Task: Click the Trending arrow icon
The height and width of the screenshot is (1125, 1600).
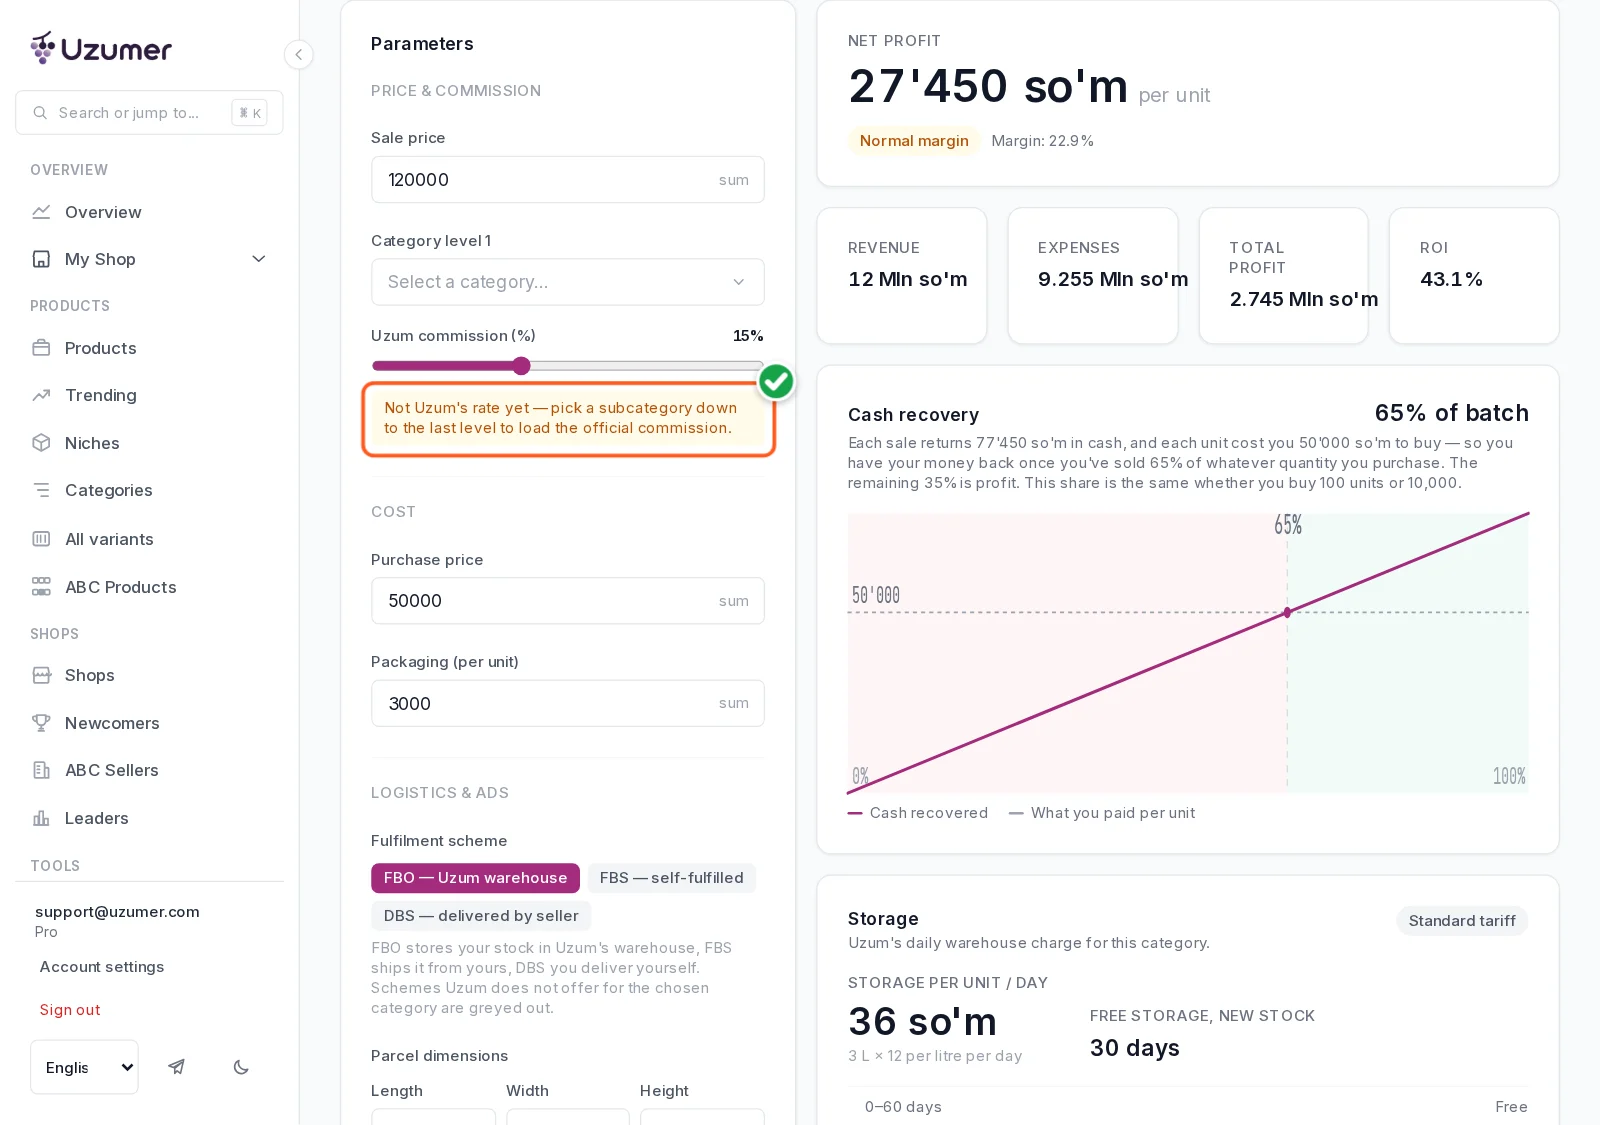Action: pos(41,395)
